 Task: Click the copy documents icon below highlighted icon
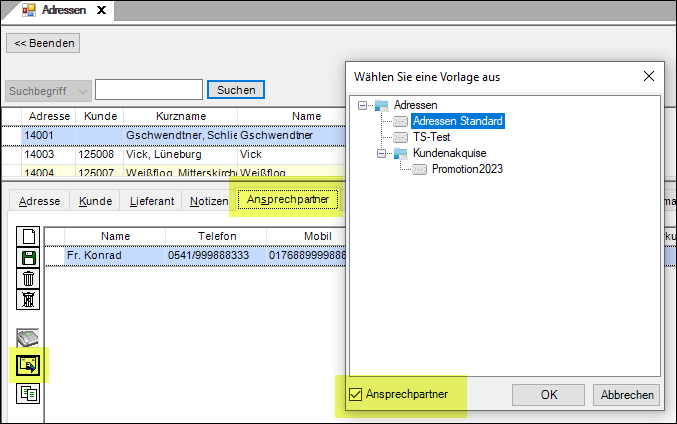point(29,393)
